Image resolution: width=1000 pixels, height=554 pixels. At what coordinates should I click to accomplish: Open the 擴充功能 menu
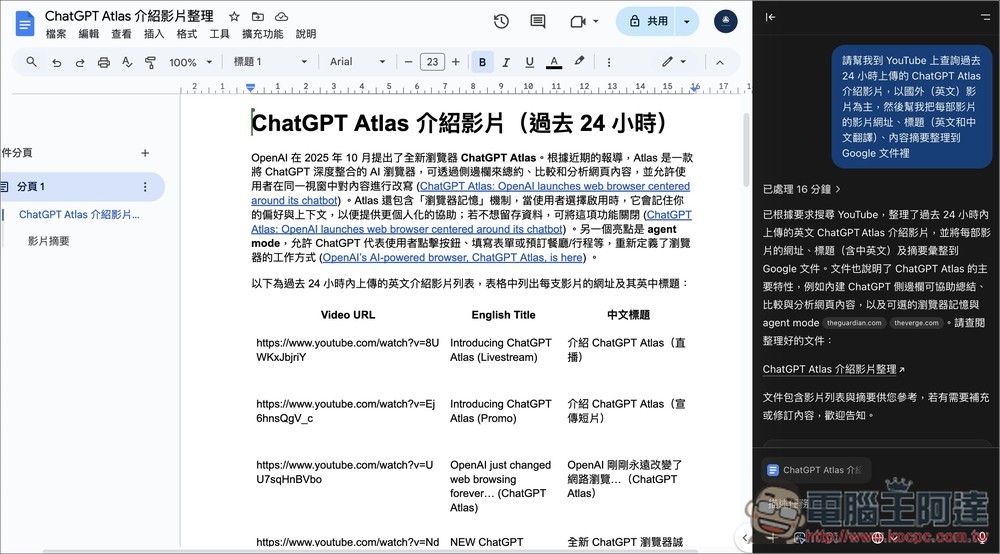coord(262,34)
